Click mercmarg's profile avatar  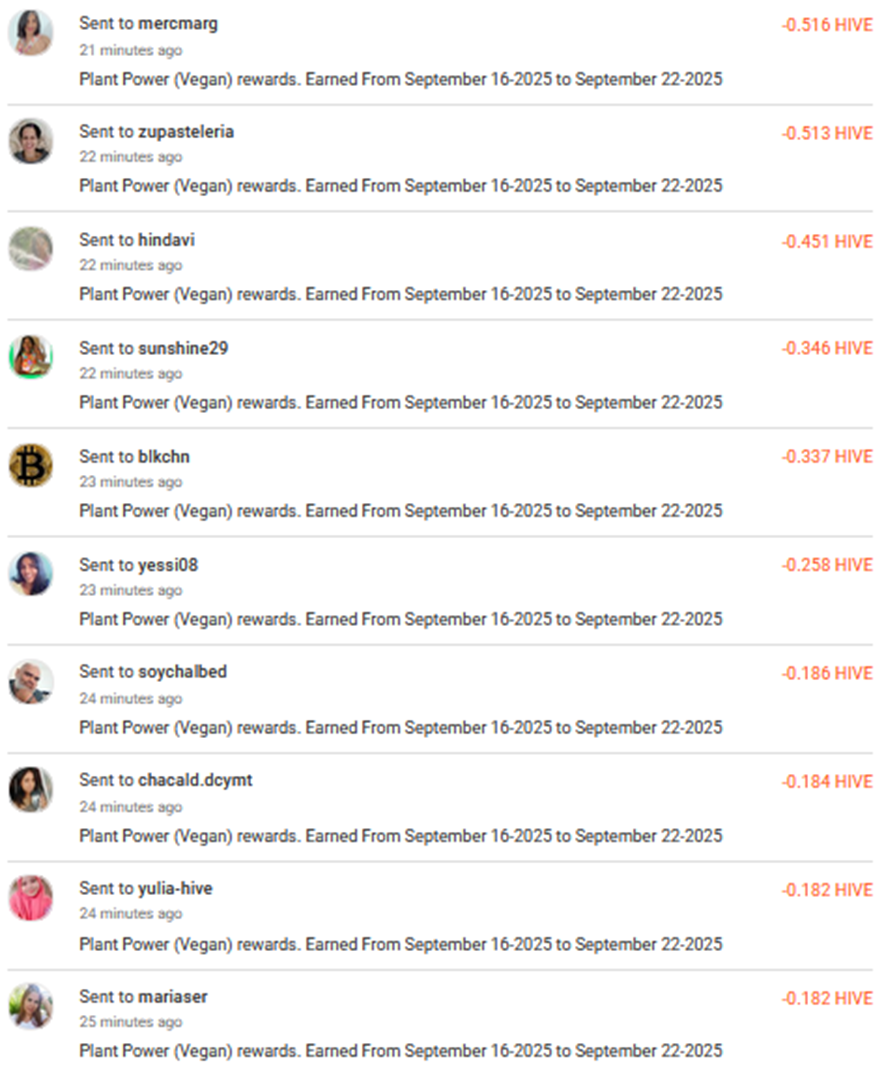(31, 33)
